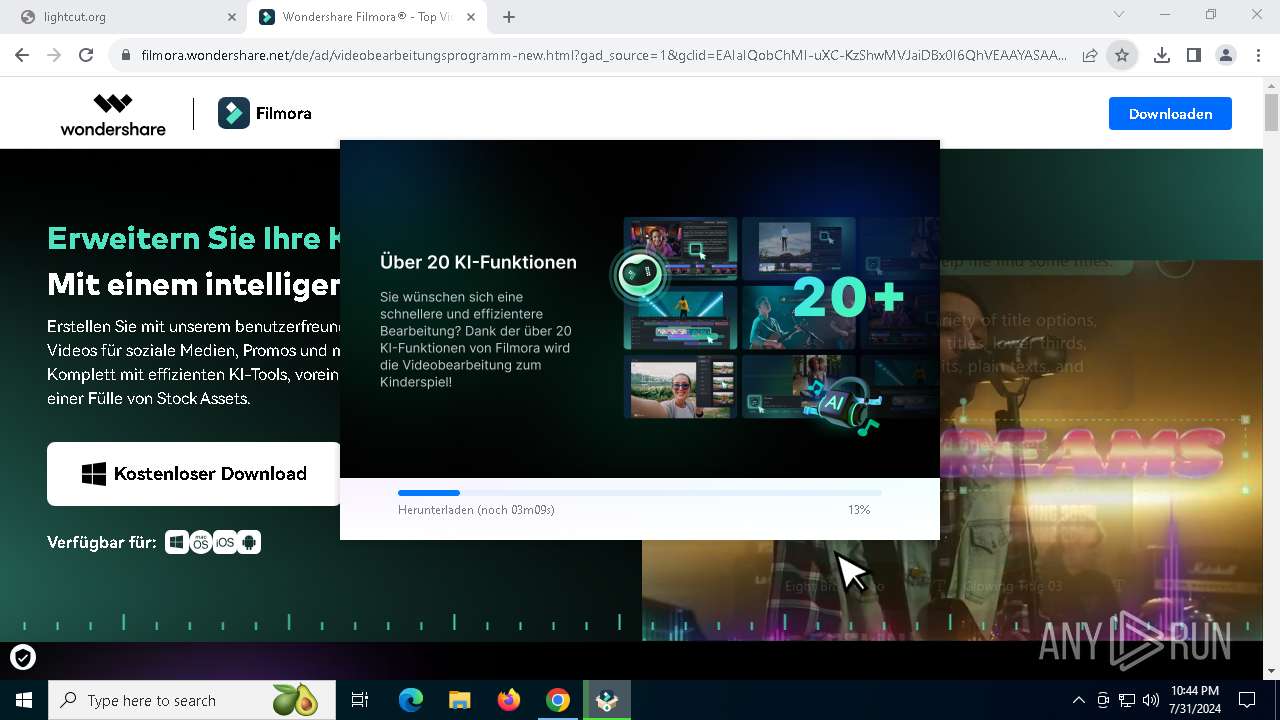Open the volume control tray icon
1280x720 pixels.
[1151, 700]
